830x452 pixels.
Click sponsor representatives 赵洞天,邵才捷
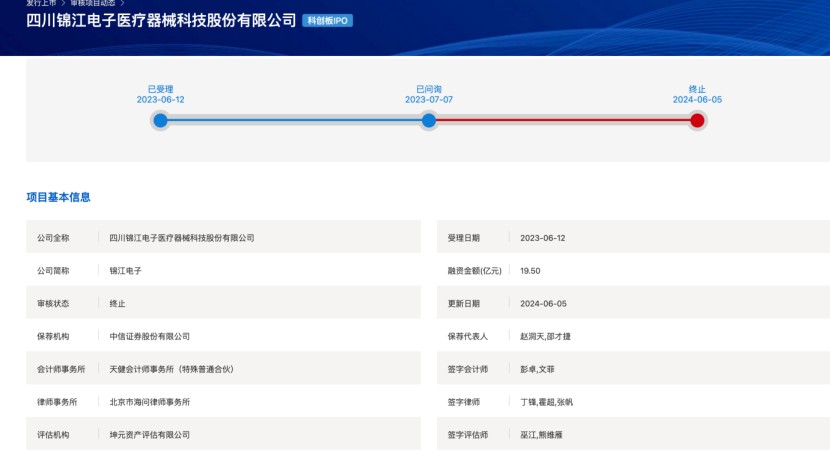tap(546, 336)
